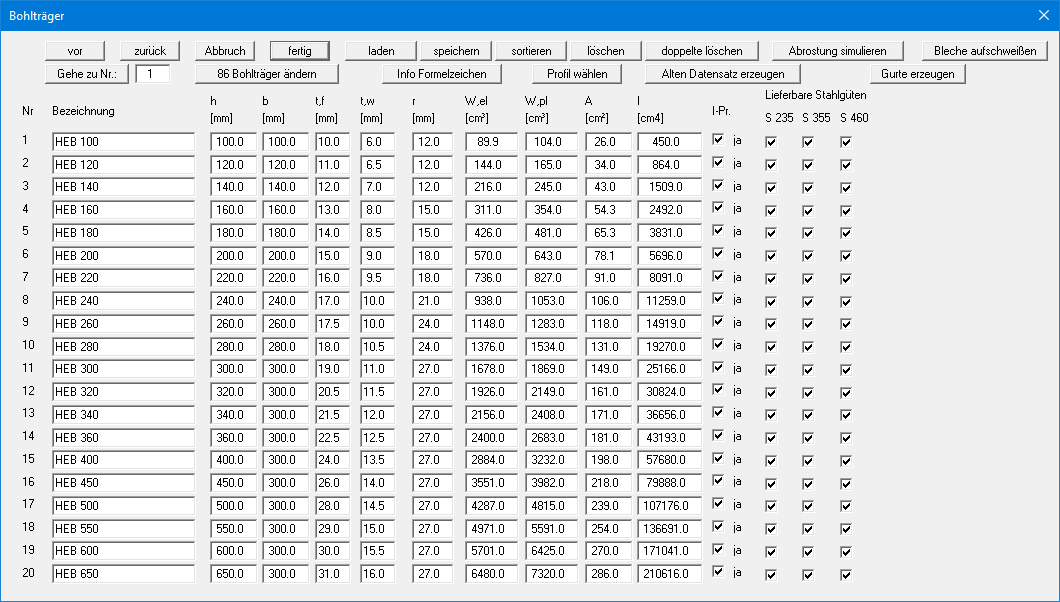
Task: Open 'Info Formelzeichen' help
Action: click(441, 74)
